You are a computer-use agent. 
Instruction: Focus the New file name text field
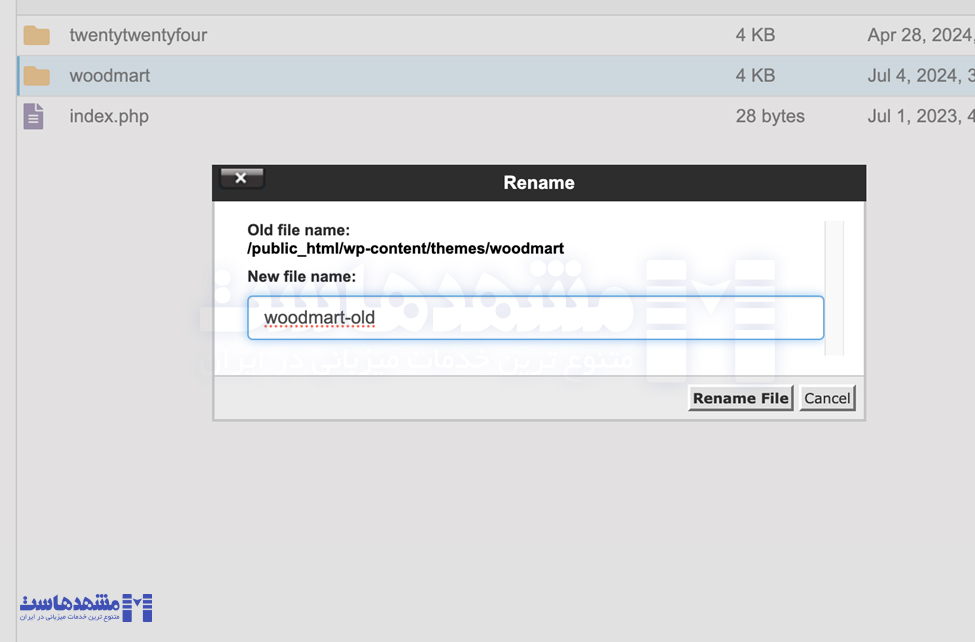pos(535,318)
